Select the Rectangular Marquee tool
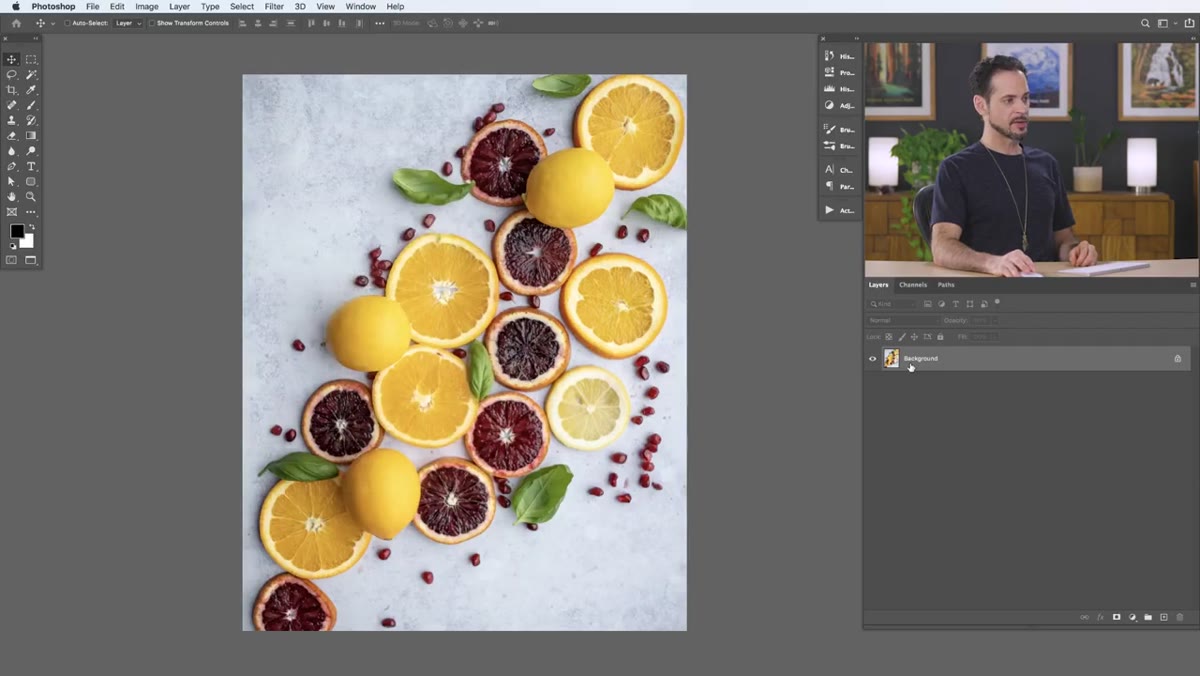Screen dimensions: 1200x676 click(31, 60)
